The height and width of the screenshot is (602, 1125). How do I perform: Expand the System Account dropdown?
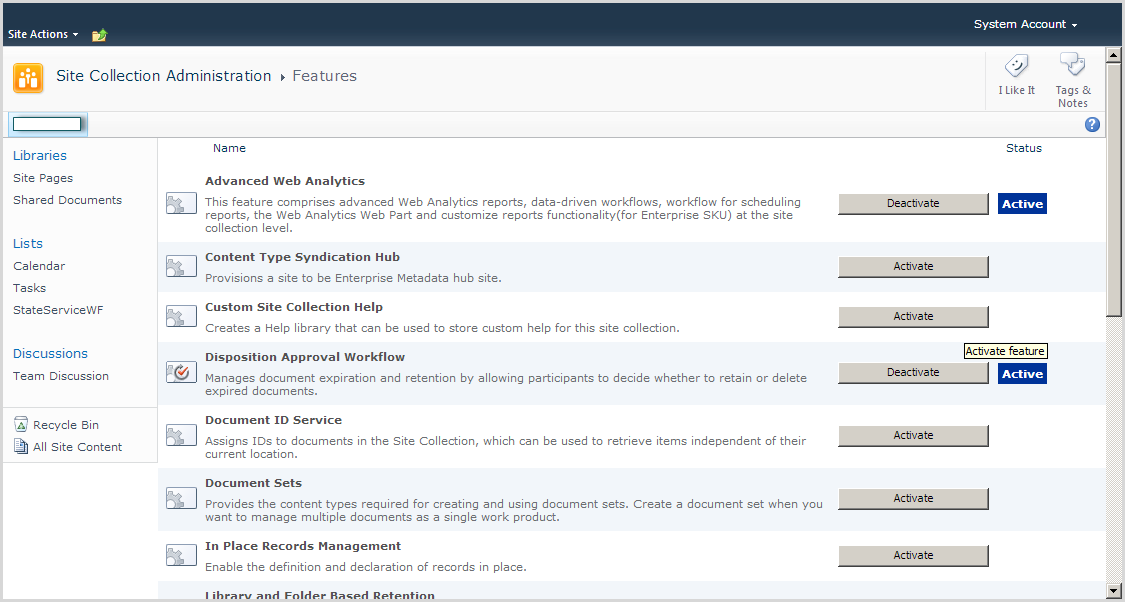(1025, 24)
